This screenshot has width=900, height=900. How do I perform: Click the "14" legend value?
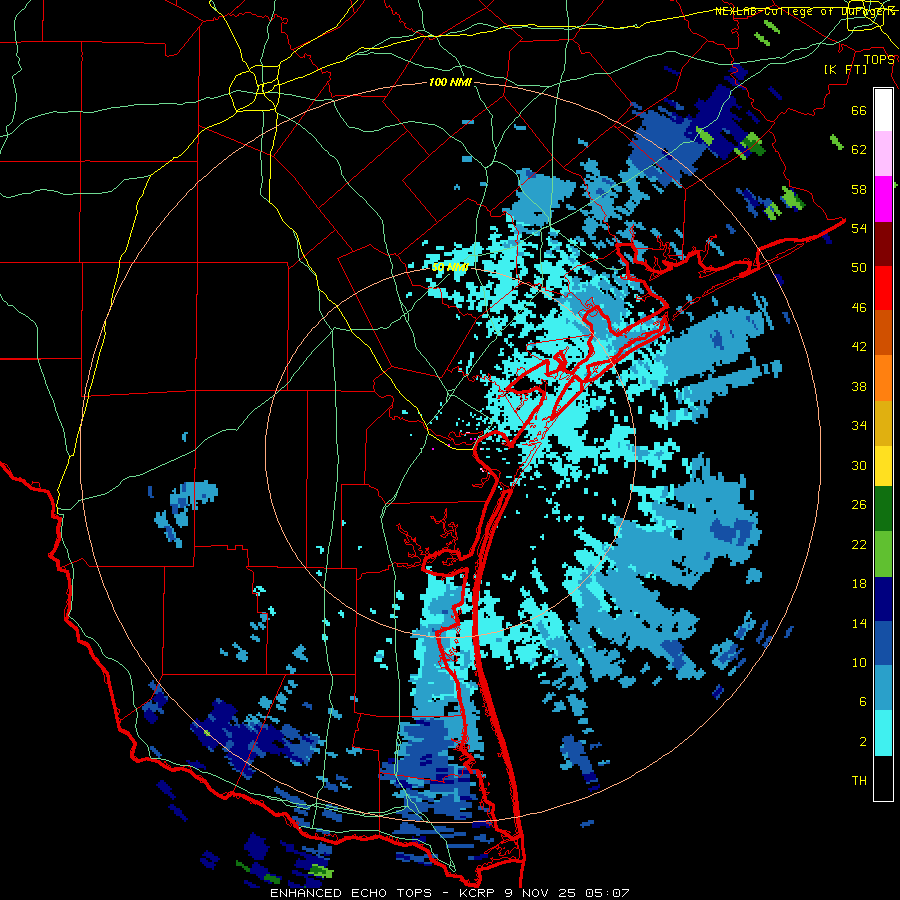859,623
